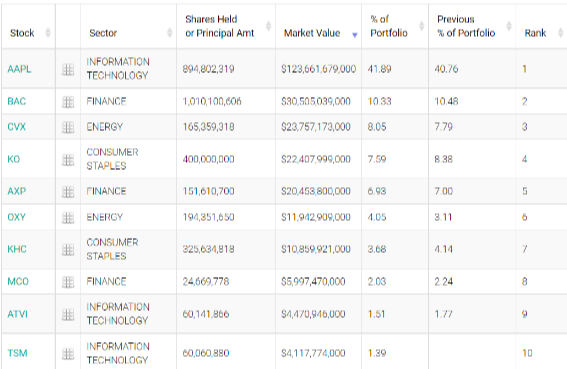Sort by Previous % of Portfolio
567x369 pixels.
[509, 26]
